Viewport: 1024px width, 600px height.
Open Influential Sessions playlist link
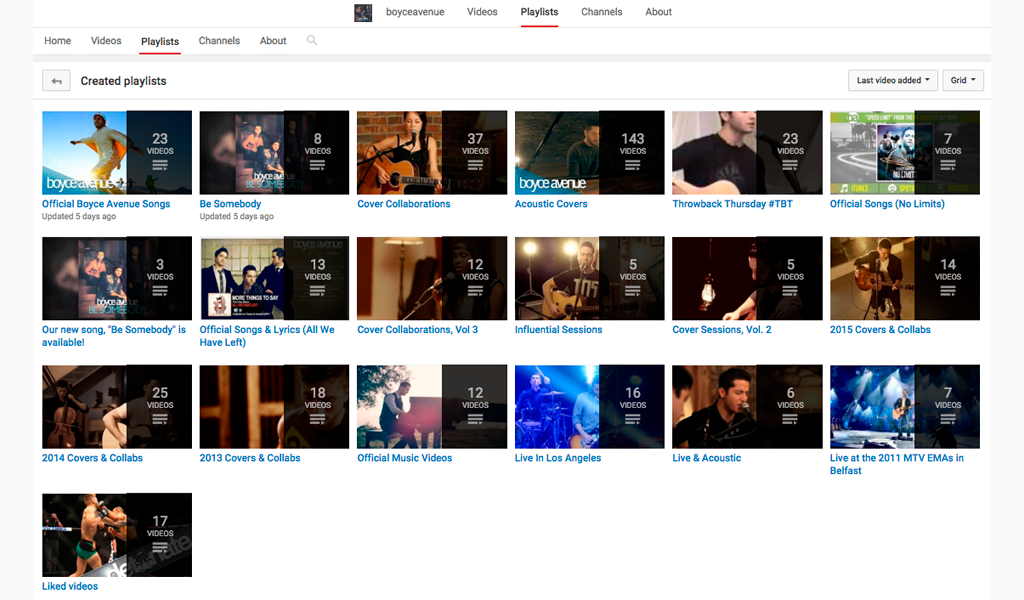click(x=558, y=330)
